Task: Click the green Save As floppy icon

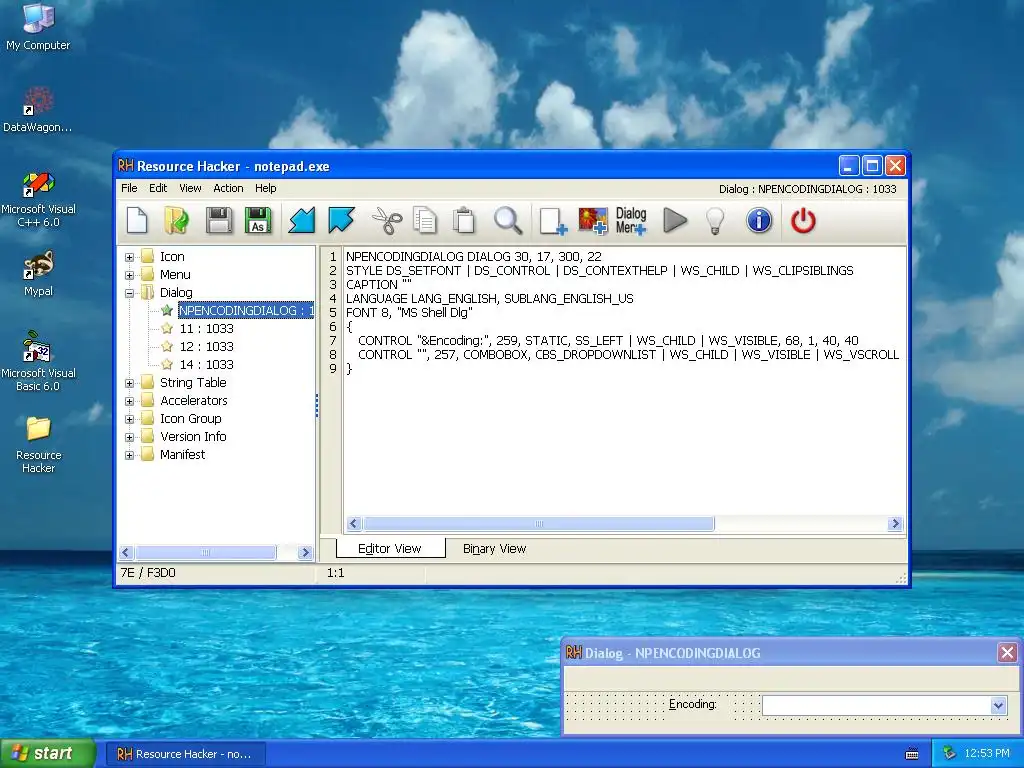Action: (258, 221)
